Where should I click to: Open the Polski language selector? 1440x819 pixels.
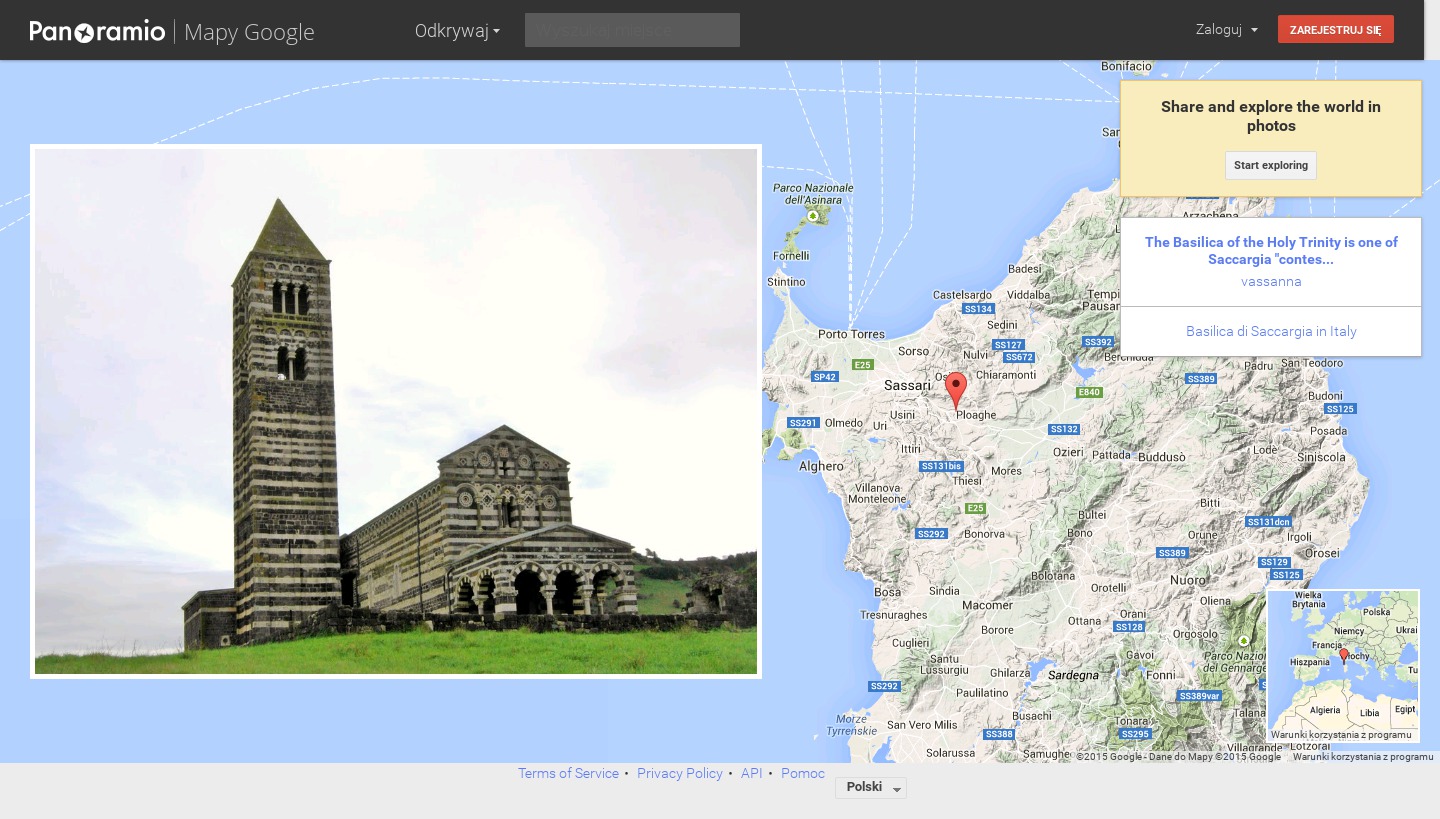871,788
